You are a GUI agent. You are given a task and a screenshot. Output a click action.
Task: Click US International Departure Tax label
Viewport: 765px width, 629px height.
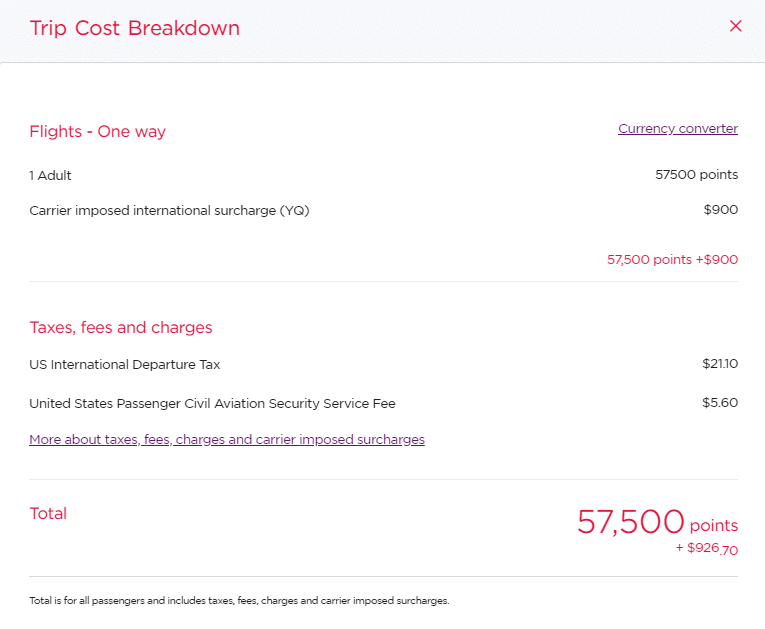[x=125, y=365]
